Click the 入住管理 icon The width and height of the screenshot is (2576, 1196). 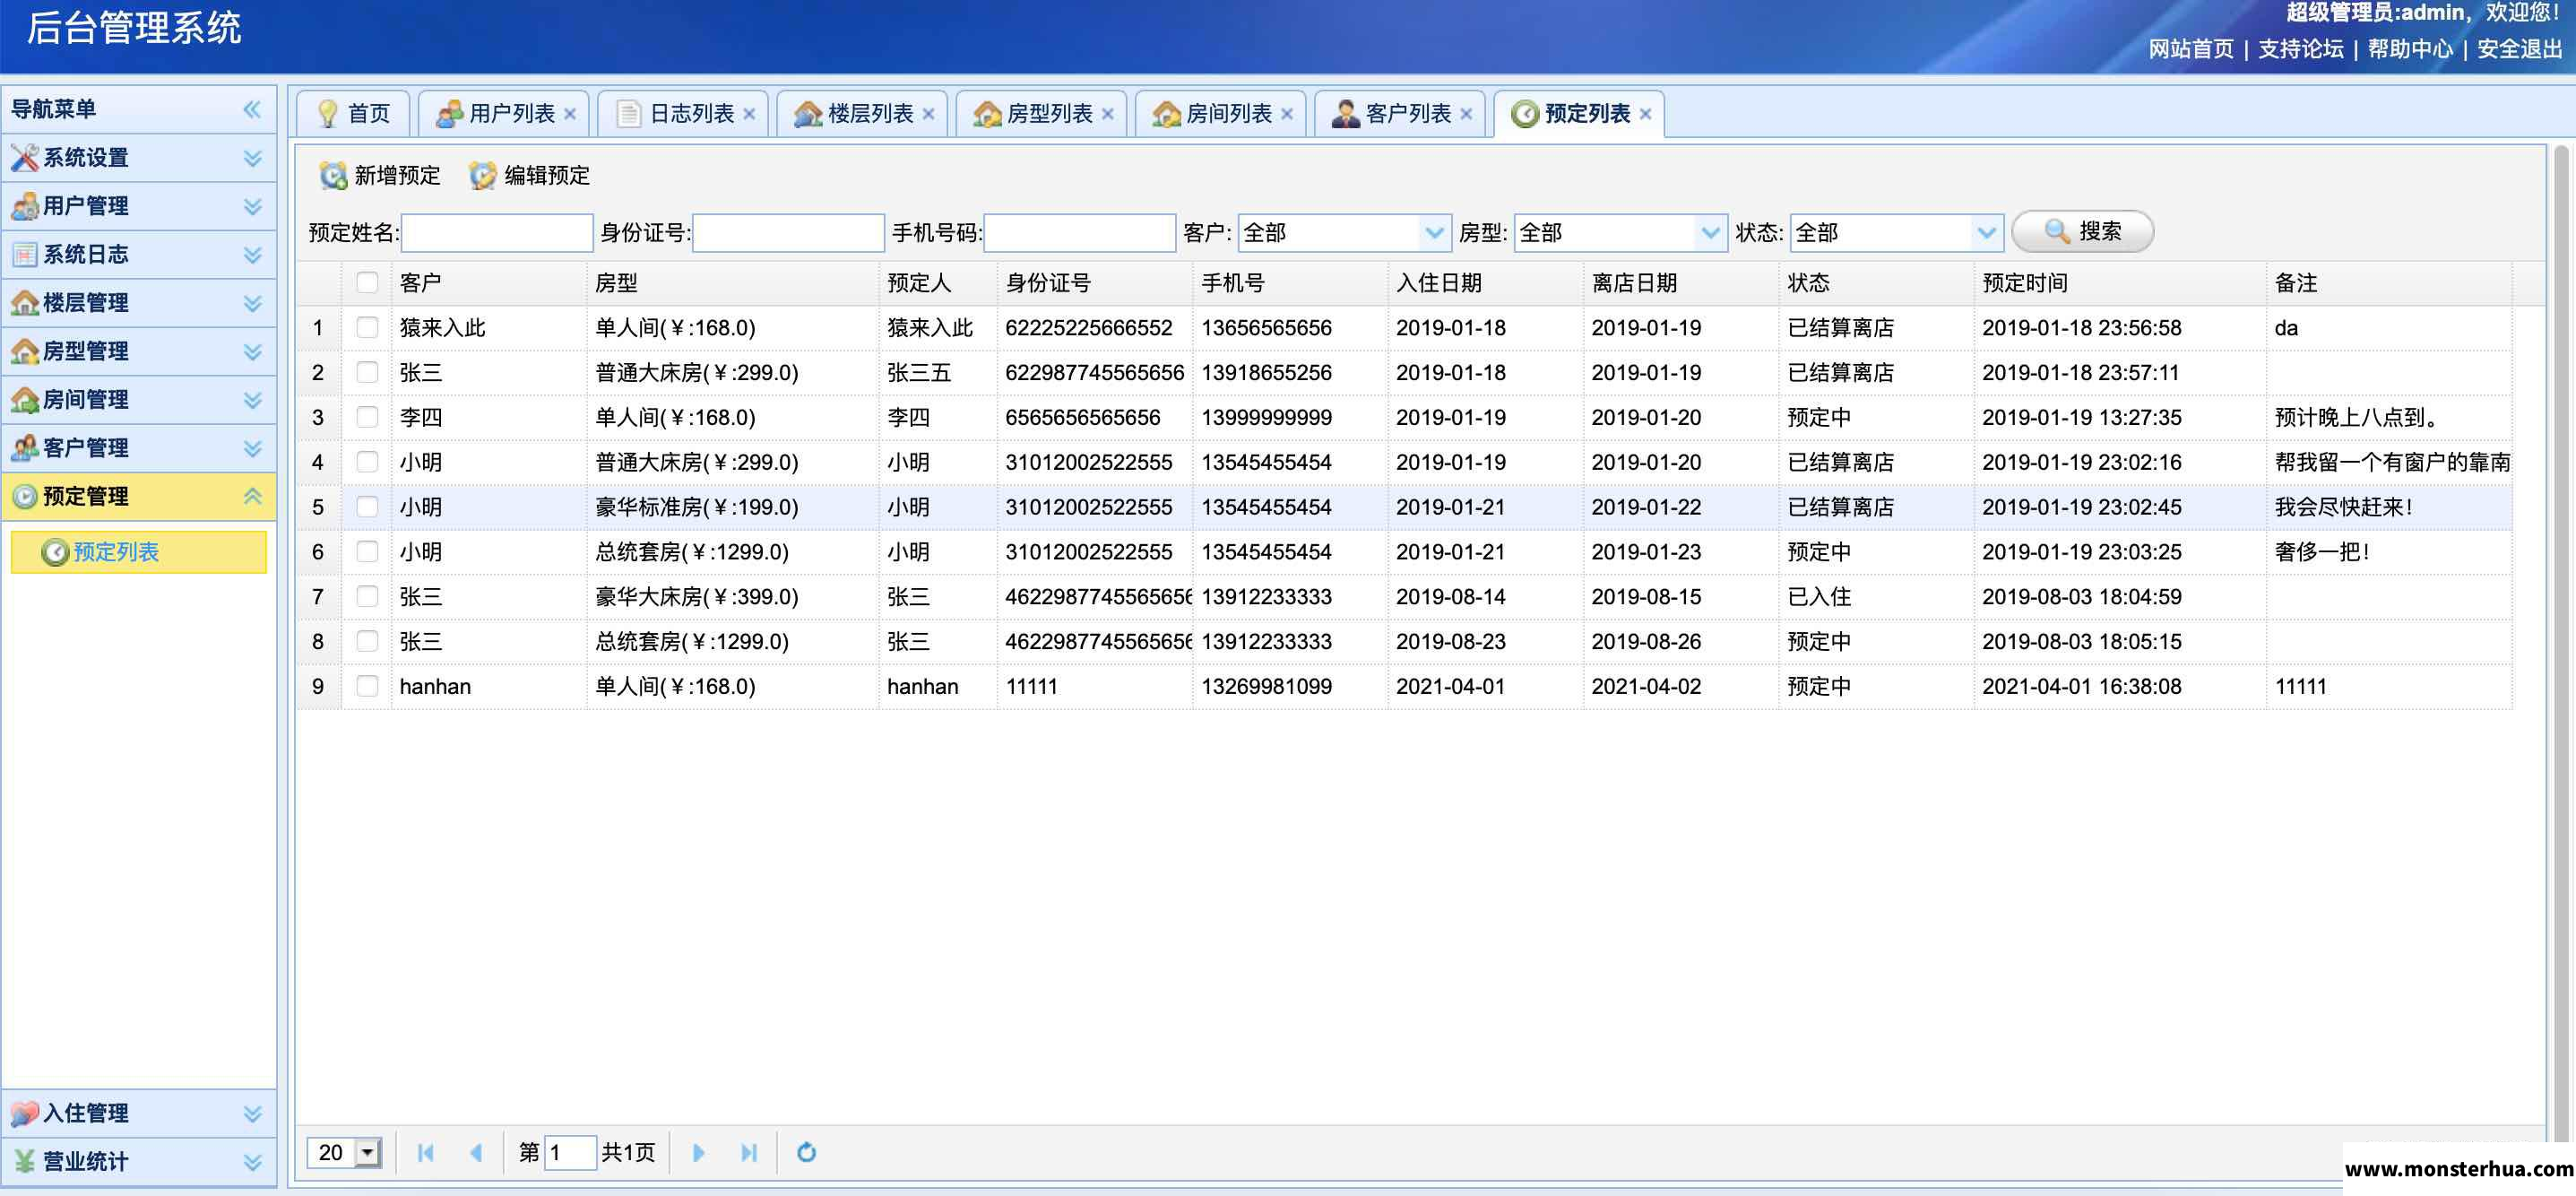pos(24,1113)
